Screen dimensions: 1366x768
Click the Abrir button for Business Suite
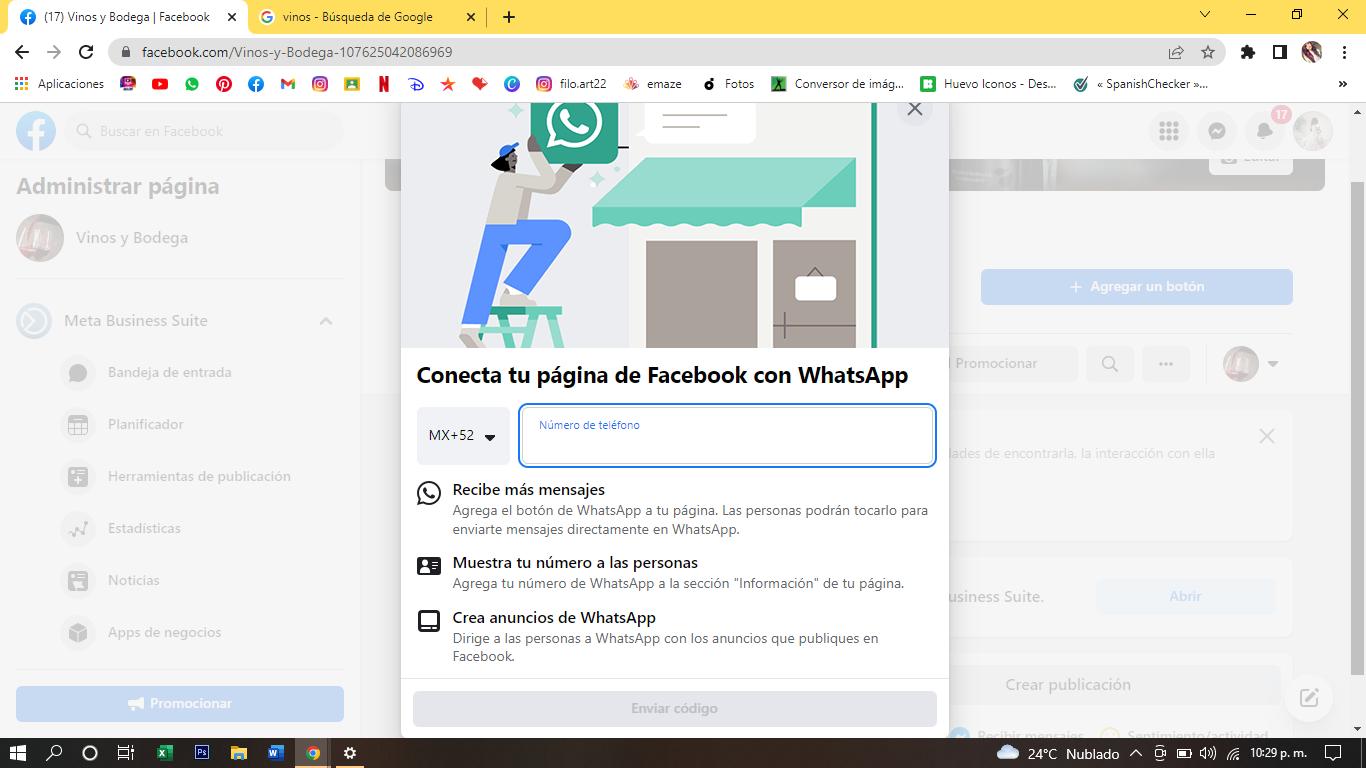1186,596
